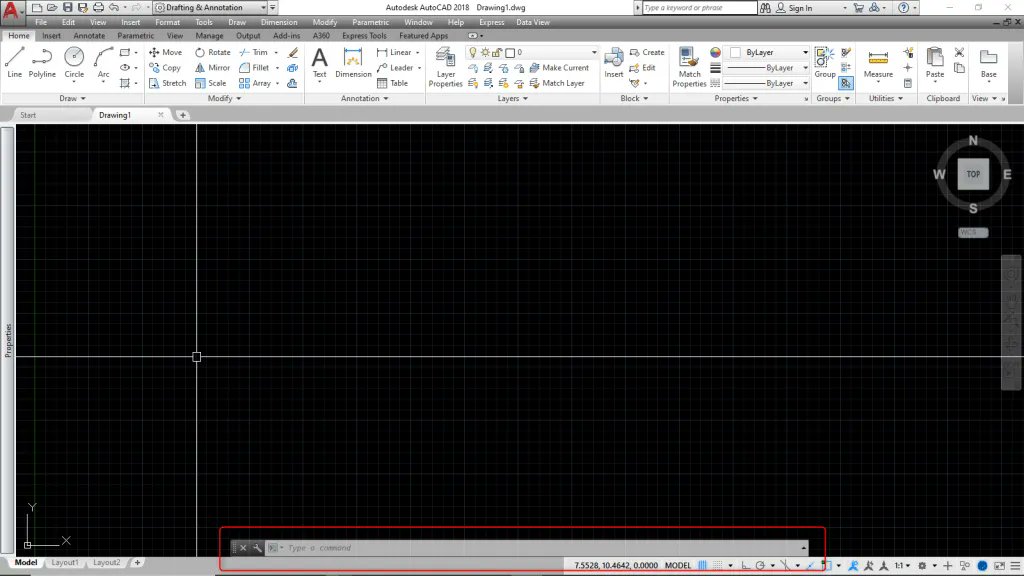Image resolution: width=1024 pixels, height=576 pixels.
Task: Expand the Properties panel
Action: point(735,99)
